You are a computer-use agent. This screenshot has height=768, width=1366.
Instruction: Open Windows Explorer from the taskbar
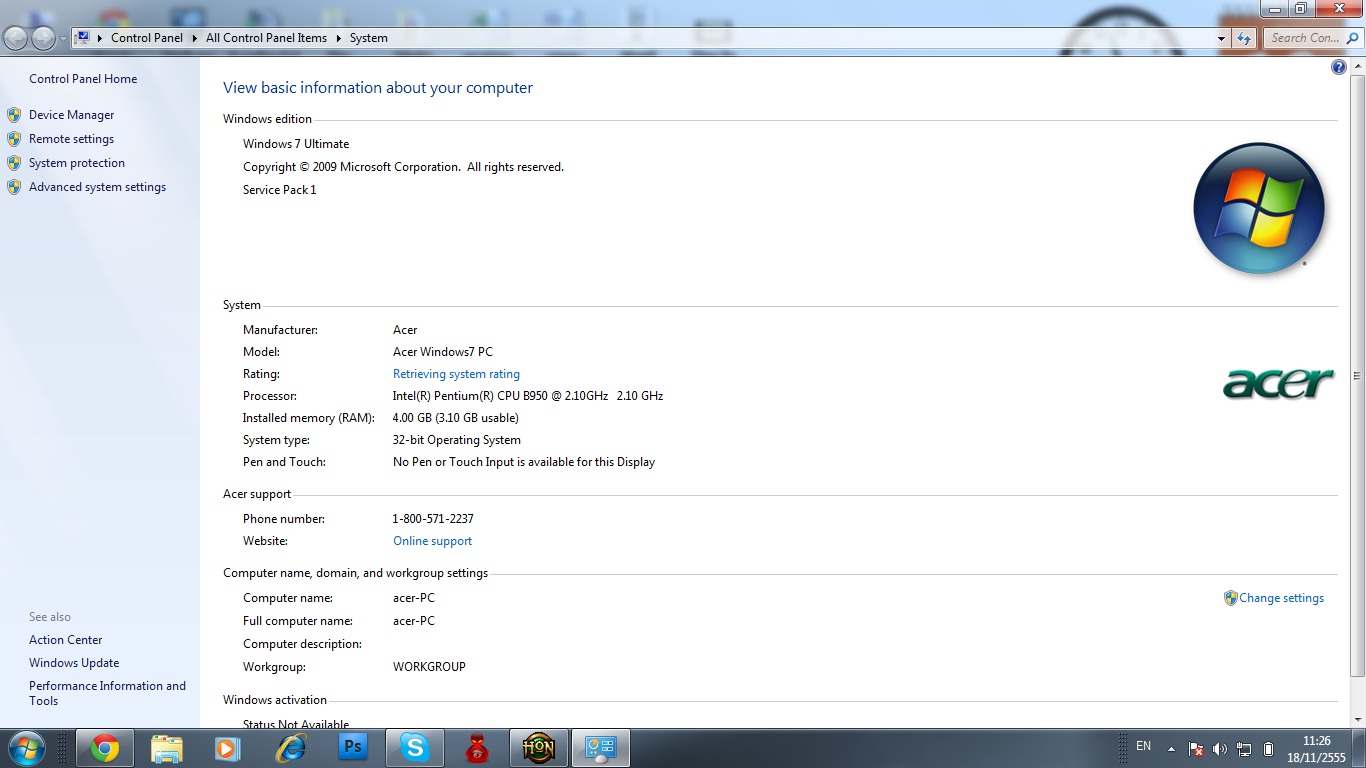pos(167,748)
